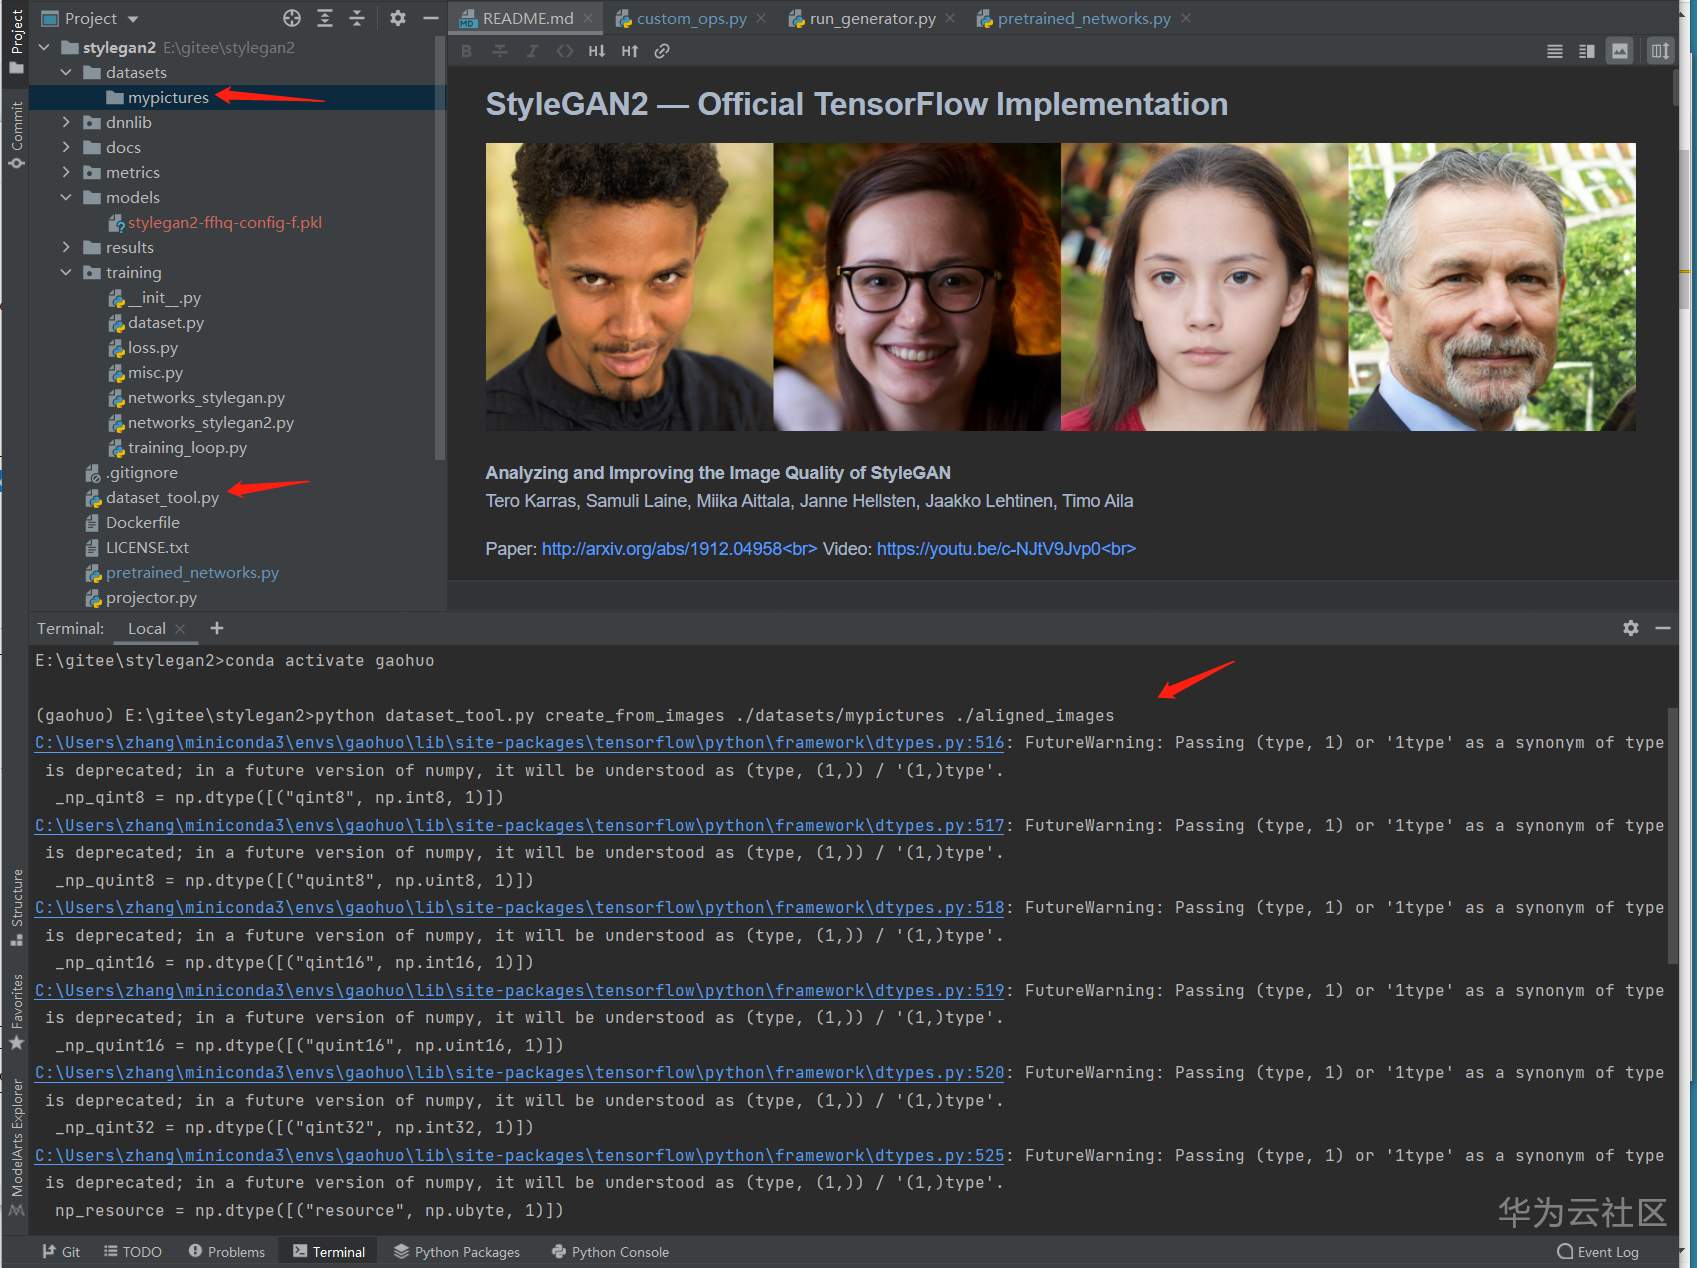Screen dimensions: 1697x1268
Task: Switch to editor and preview mode
Action: pyautogui.click(x=1587, y=51)
